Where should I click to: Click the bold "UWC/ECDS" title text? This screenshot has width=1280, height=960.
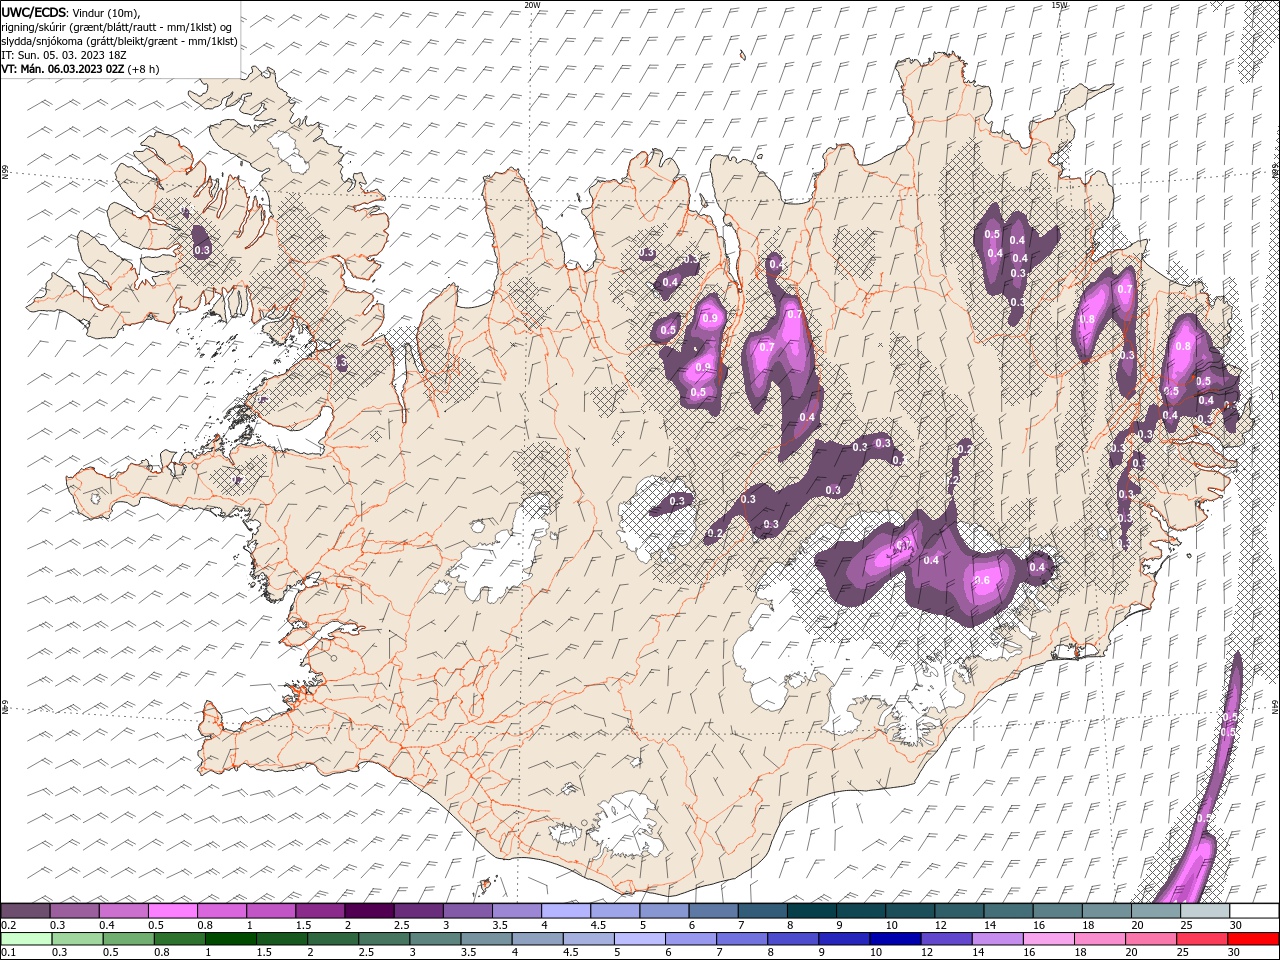click(x=35, y=11)
